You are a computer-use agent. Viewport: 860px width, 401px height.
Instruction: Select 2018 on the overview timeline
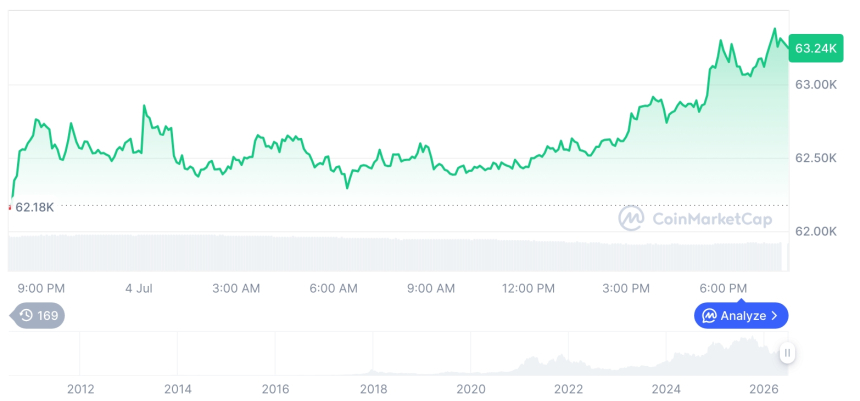coord(373,389)
